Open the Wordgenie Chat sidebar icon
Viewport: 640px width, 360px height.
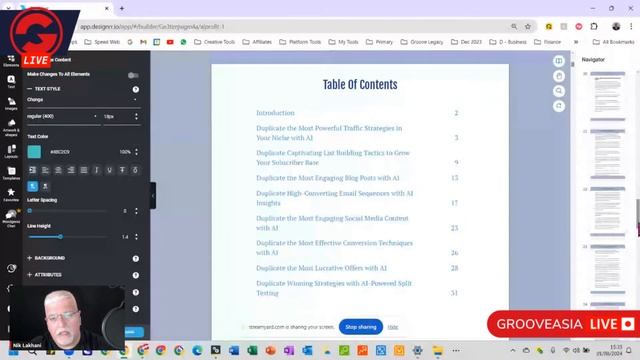point(11,218)
